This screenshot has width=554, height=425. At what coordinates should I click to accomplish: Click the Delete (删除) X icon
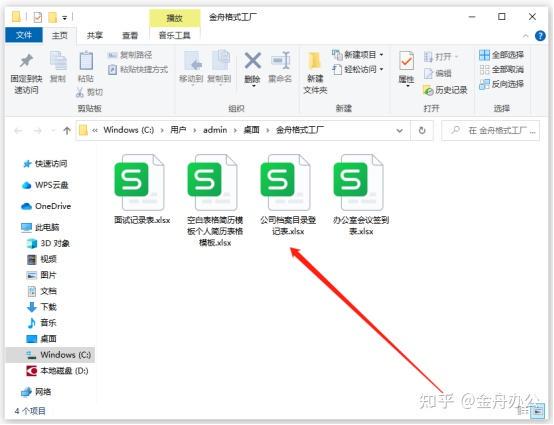point(253,61)
